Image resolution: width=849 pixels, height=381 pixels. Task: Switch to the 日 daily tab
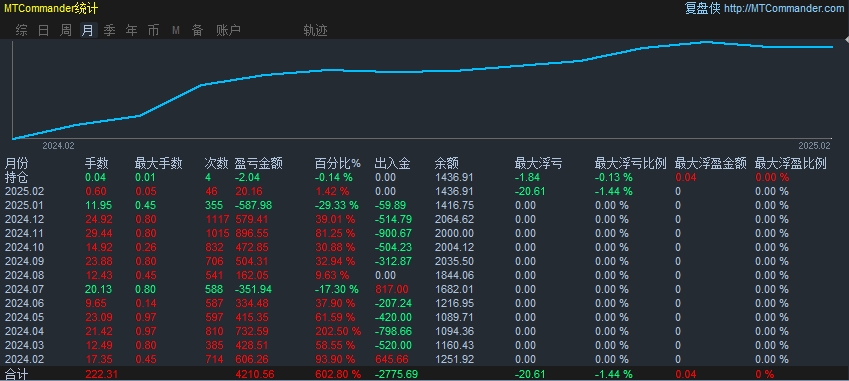[44, 30]
